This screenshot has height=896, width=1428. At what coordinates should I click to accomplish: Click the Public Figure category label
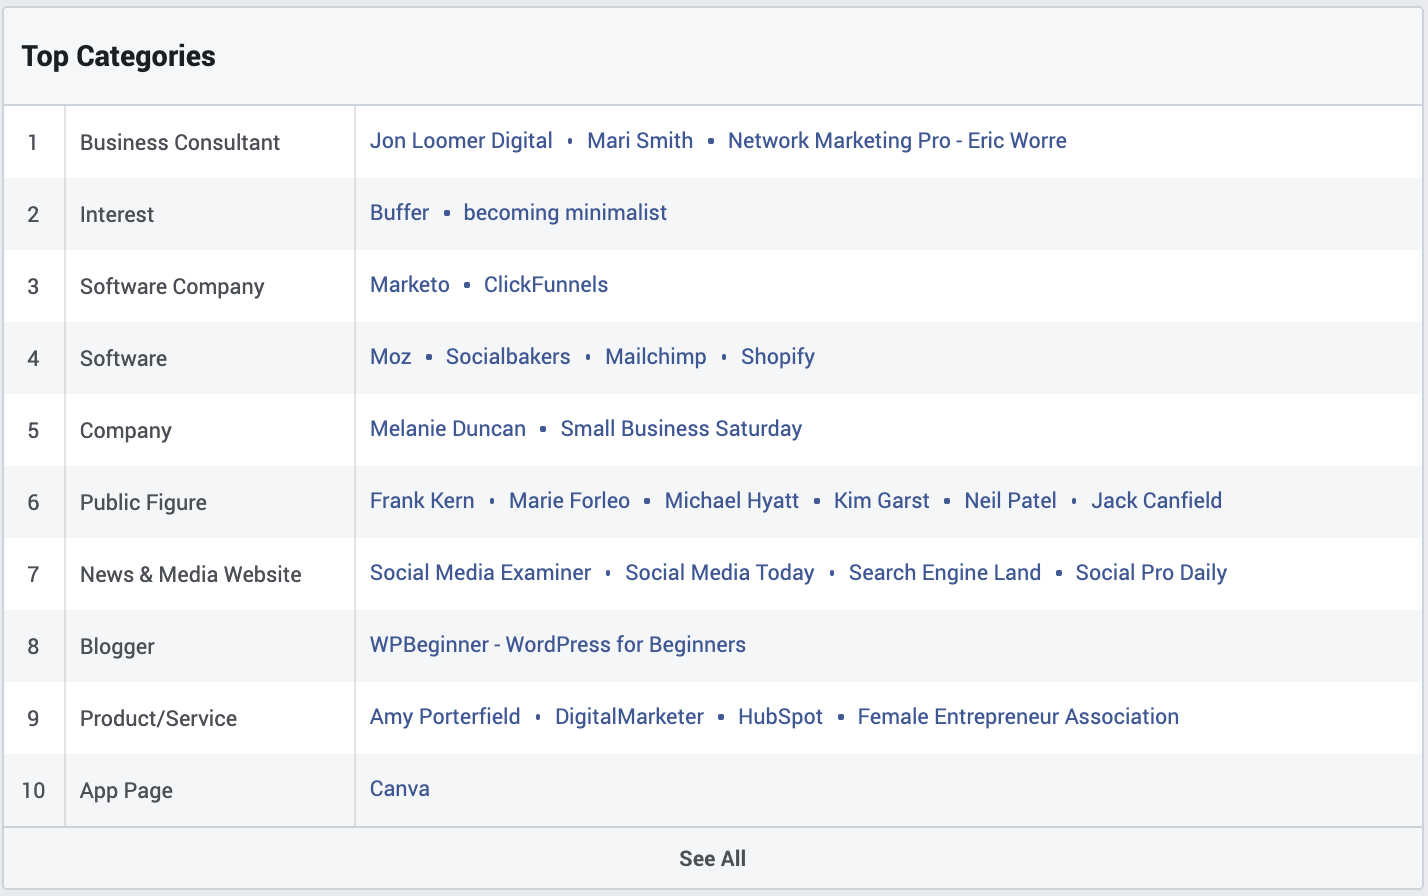(144, 503)
